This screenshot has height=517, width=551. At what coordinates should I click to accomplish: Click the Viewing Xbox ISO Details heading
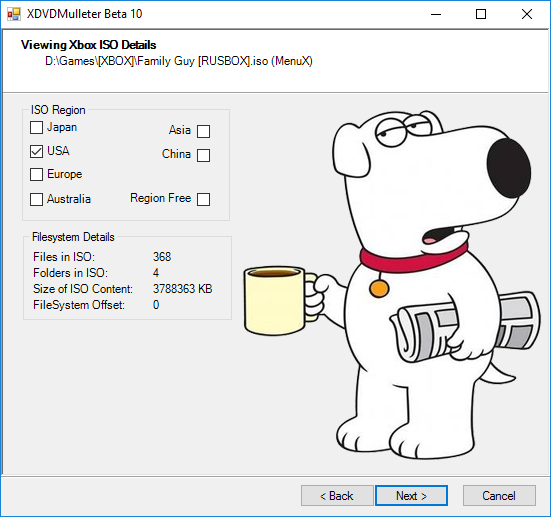tap(89, 45)
